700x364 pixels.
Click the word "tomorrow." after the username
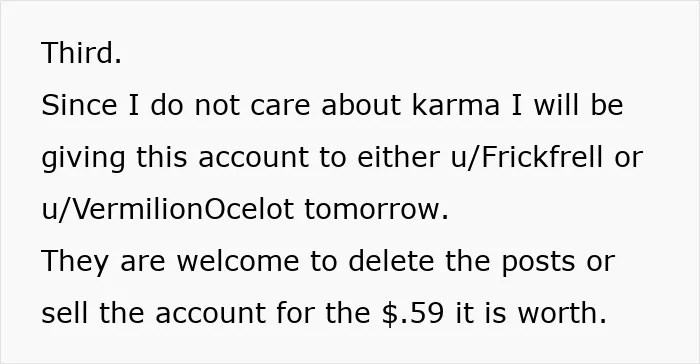pos(376,209)
